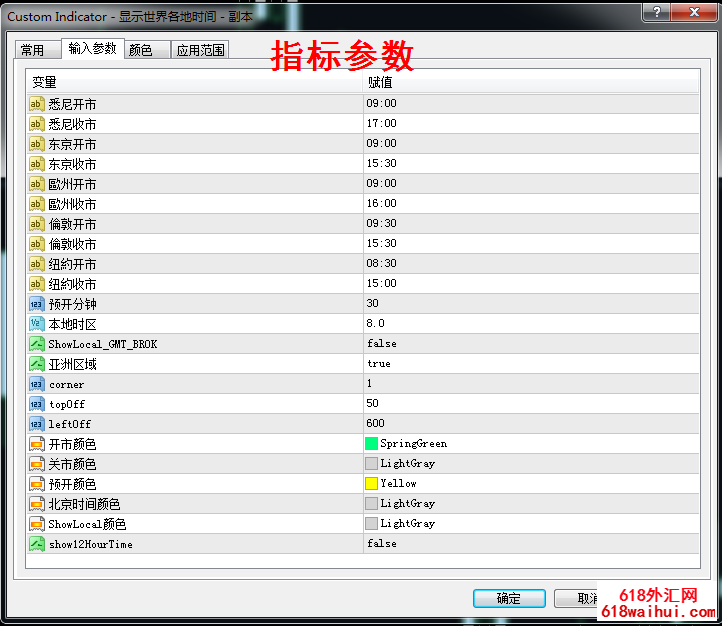
Task: Click the integer icon beside topOff
Action: [36, 404]
